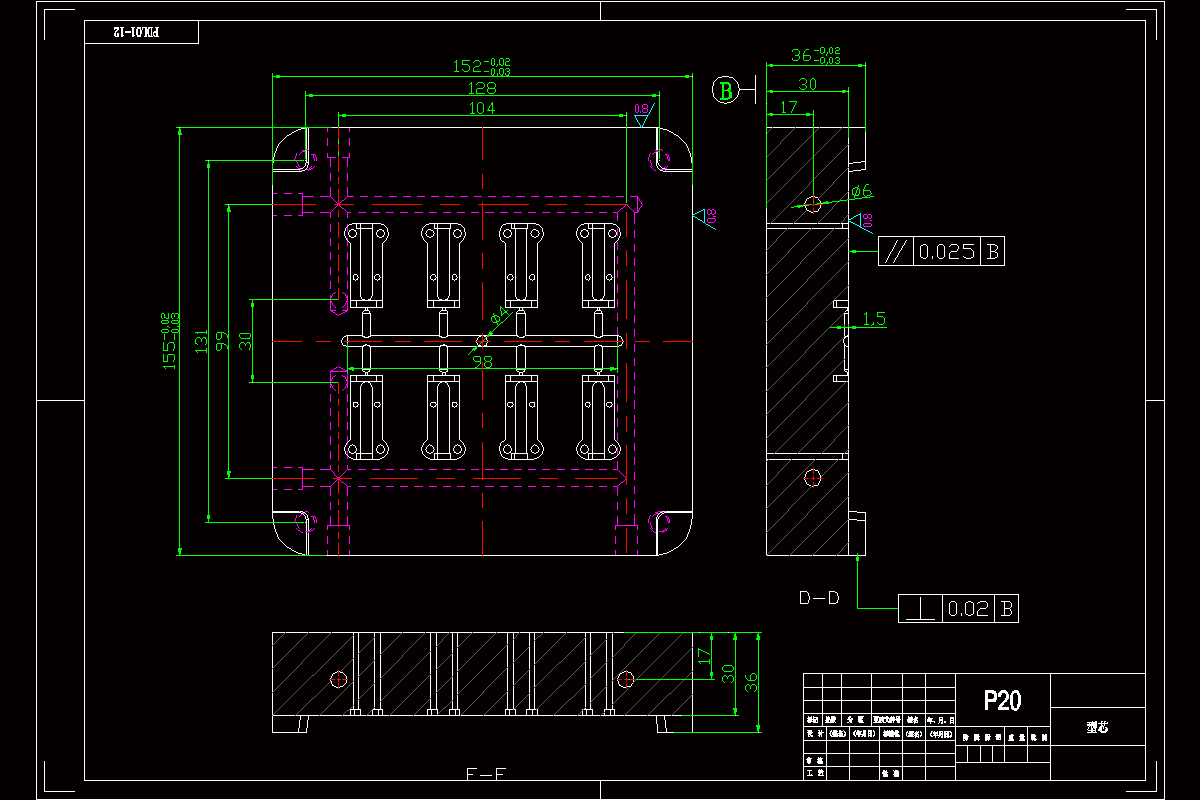
Task: Select the P20 material text in title block
Action: (1002, 700)
